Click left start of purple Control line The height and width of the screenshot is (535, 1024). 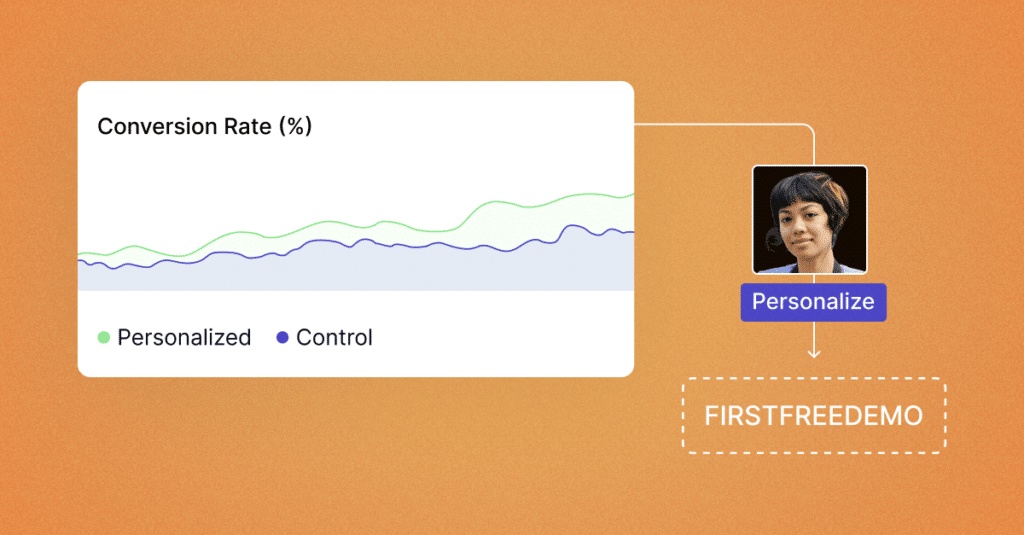[x=80, y=261]
